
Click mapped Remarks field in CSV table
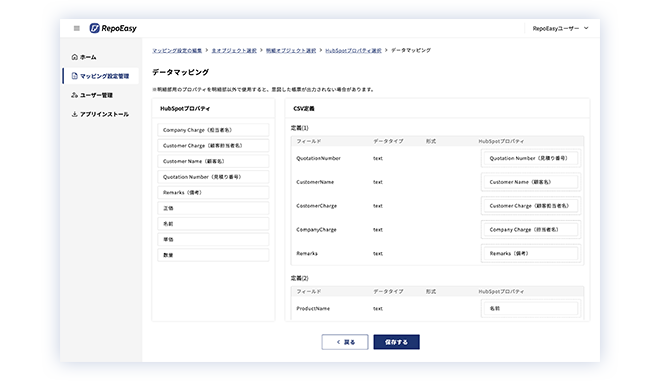point(531,253)
